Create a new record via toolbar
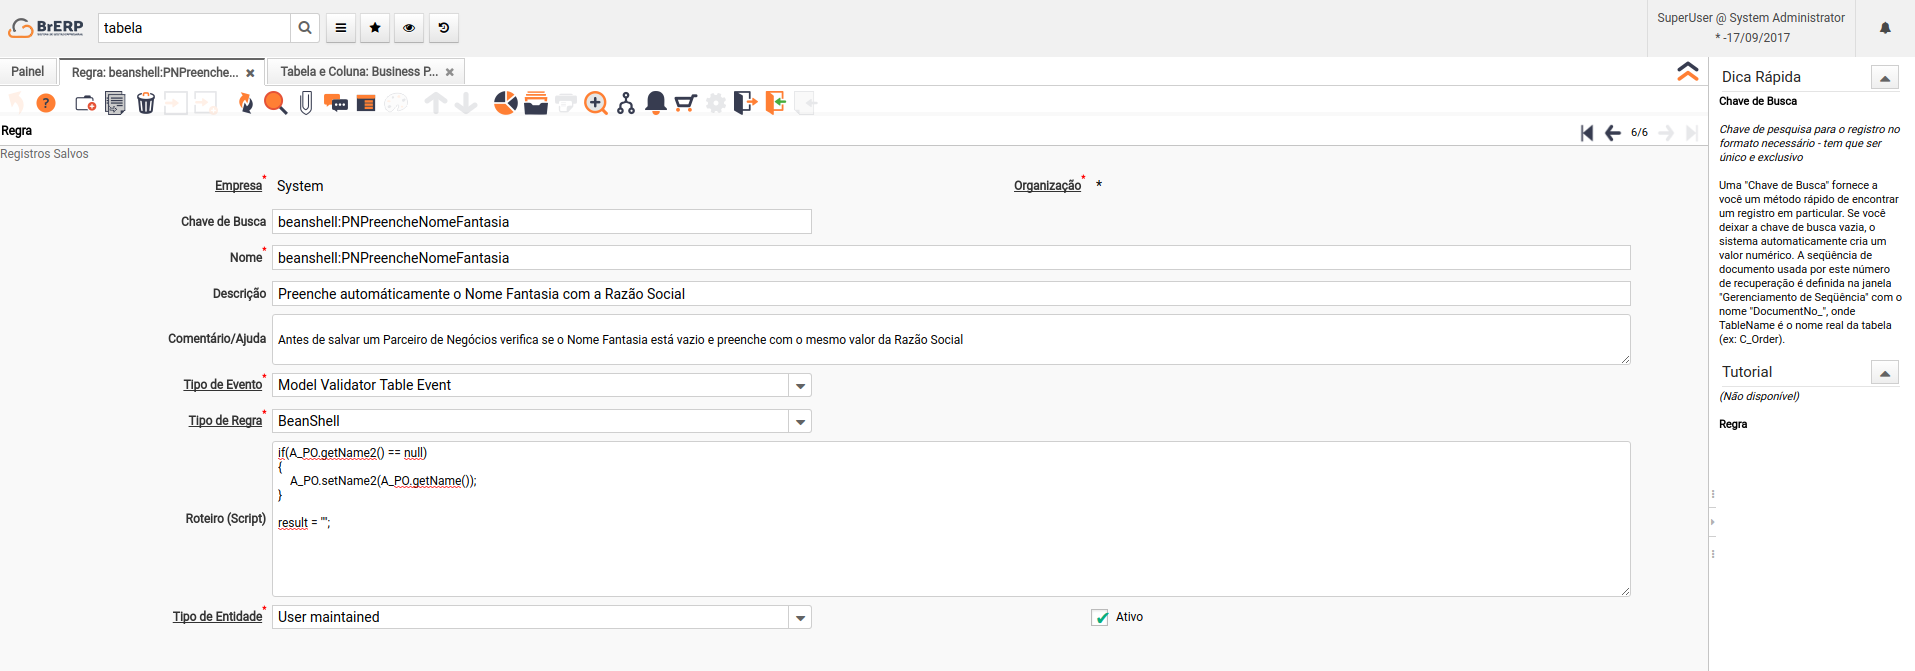Screen dimensions: 1915x671 click(x=86, y=103)
